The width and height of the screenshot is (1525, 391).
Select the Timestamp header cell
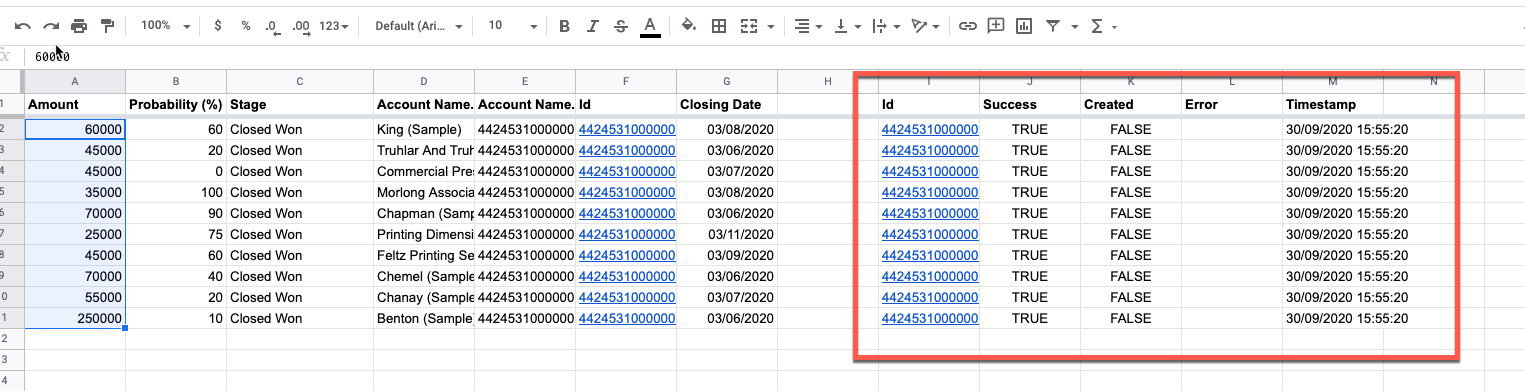[x=1333, y=104]
